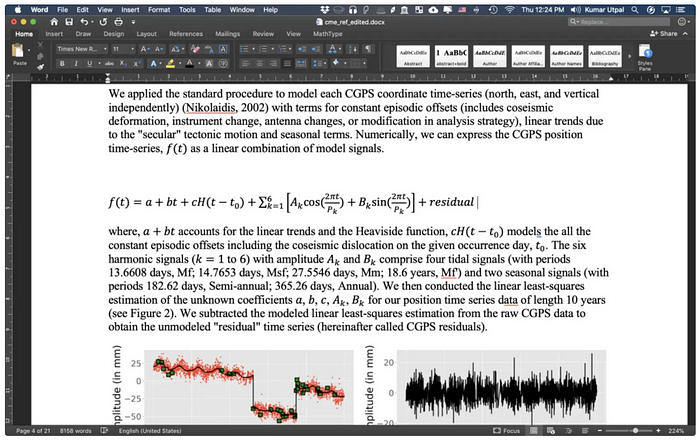
Task: Click the font color A swatch
Action: click(190, 64)
